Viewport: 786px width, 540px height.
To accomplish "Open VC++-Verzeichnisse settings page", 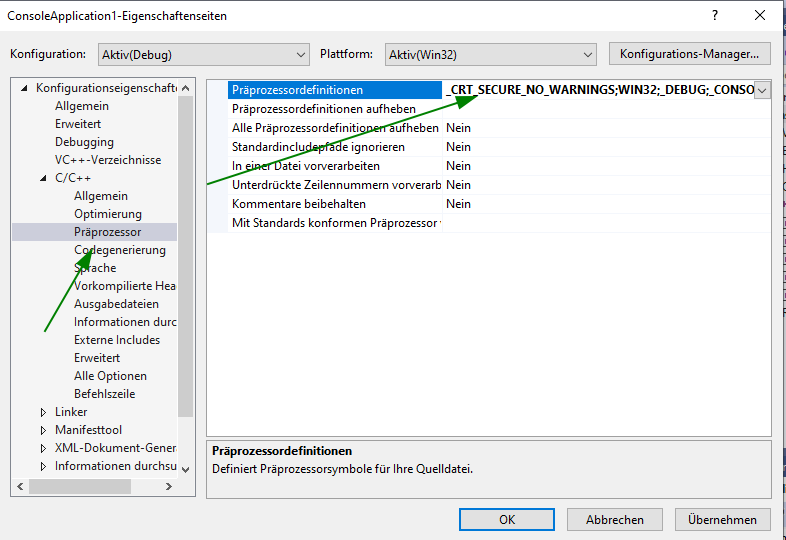I will point(107,160).
